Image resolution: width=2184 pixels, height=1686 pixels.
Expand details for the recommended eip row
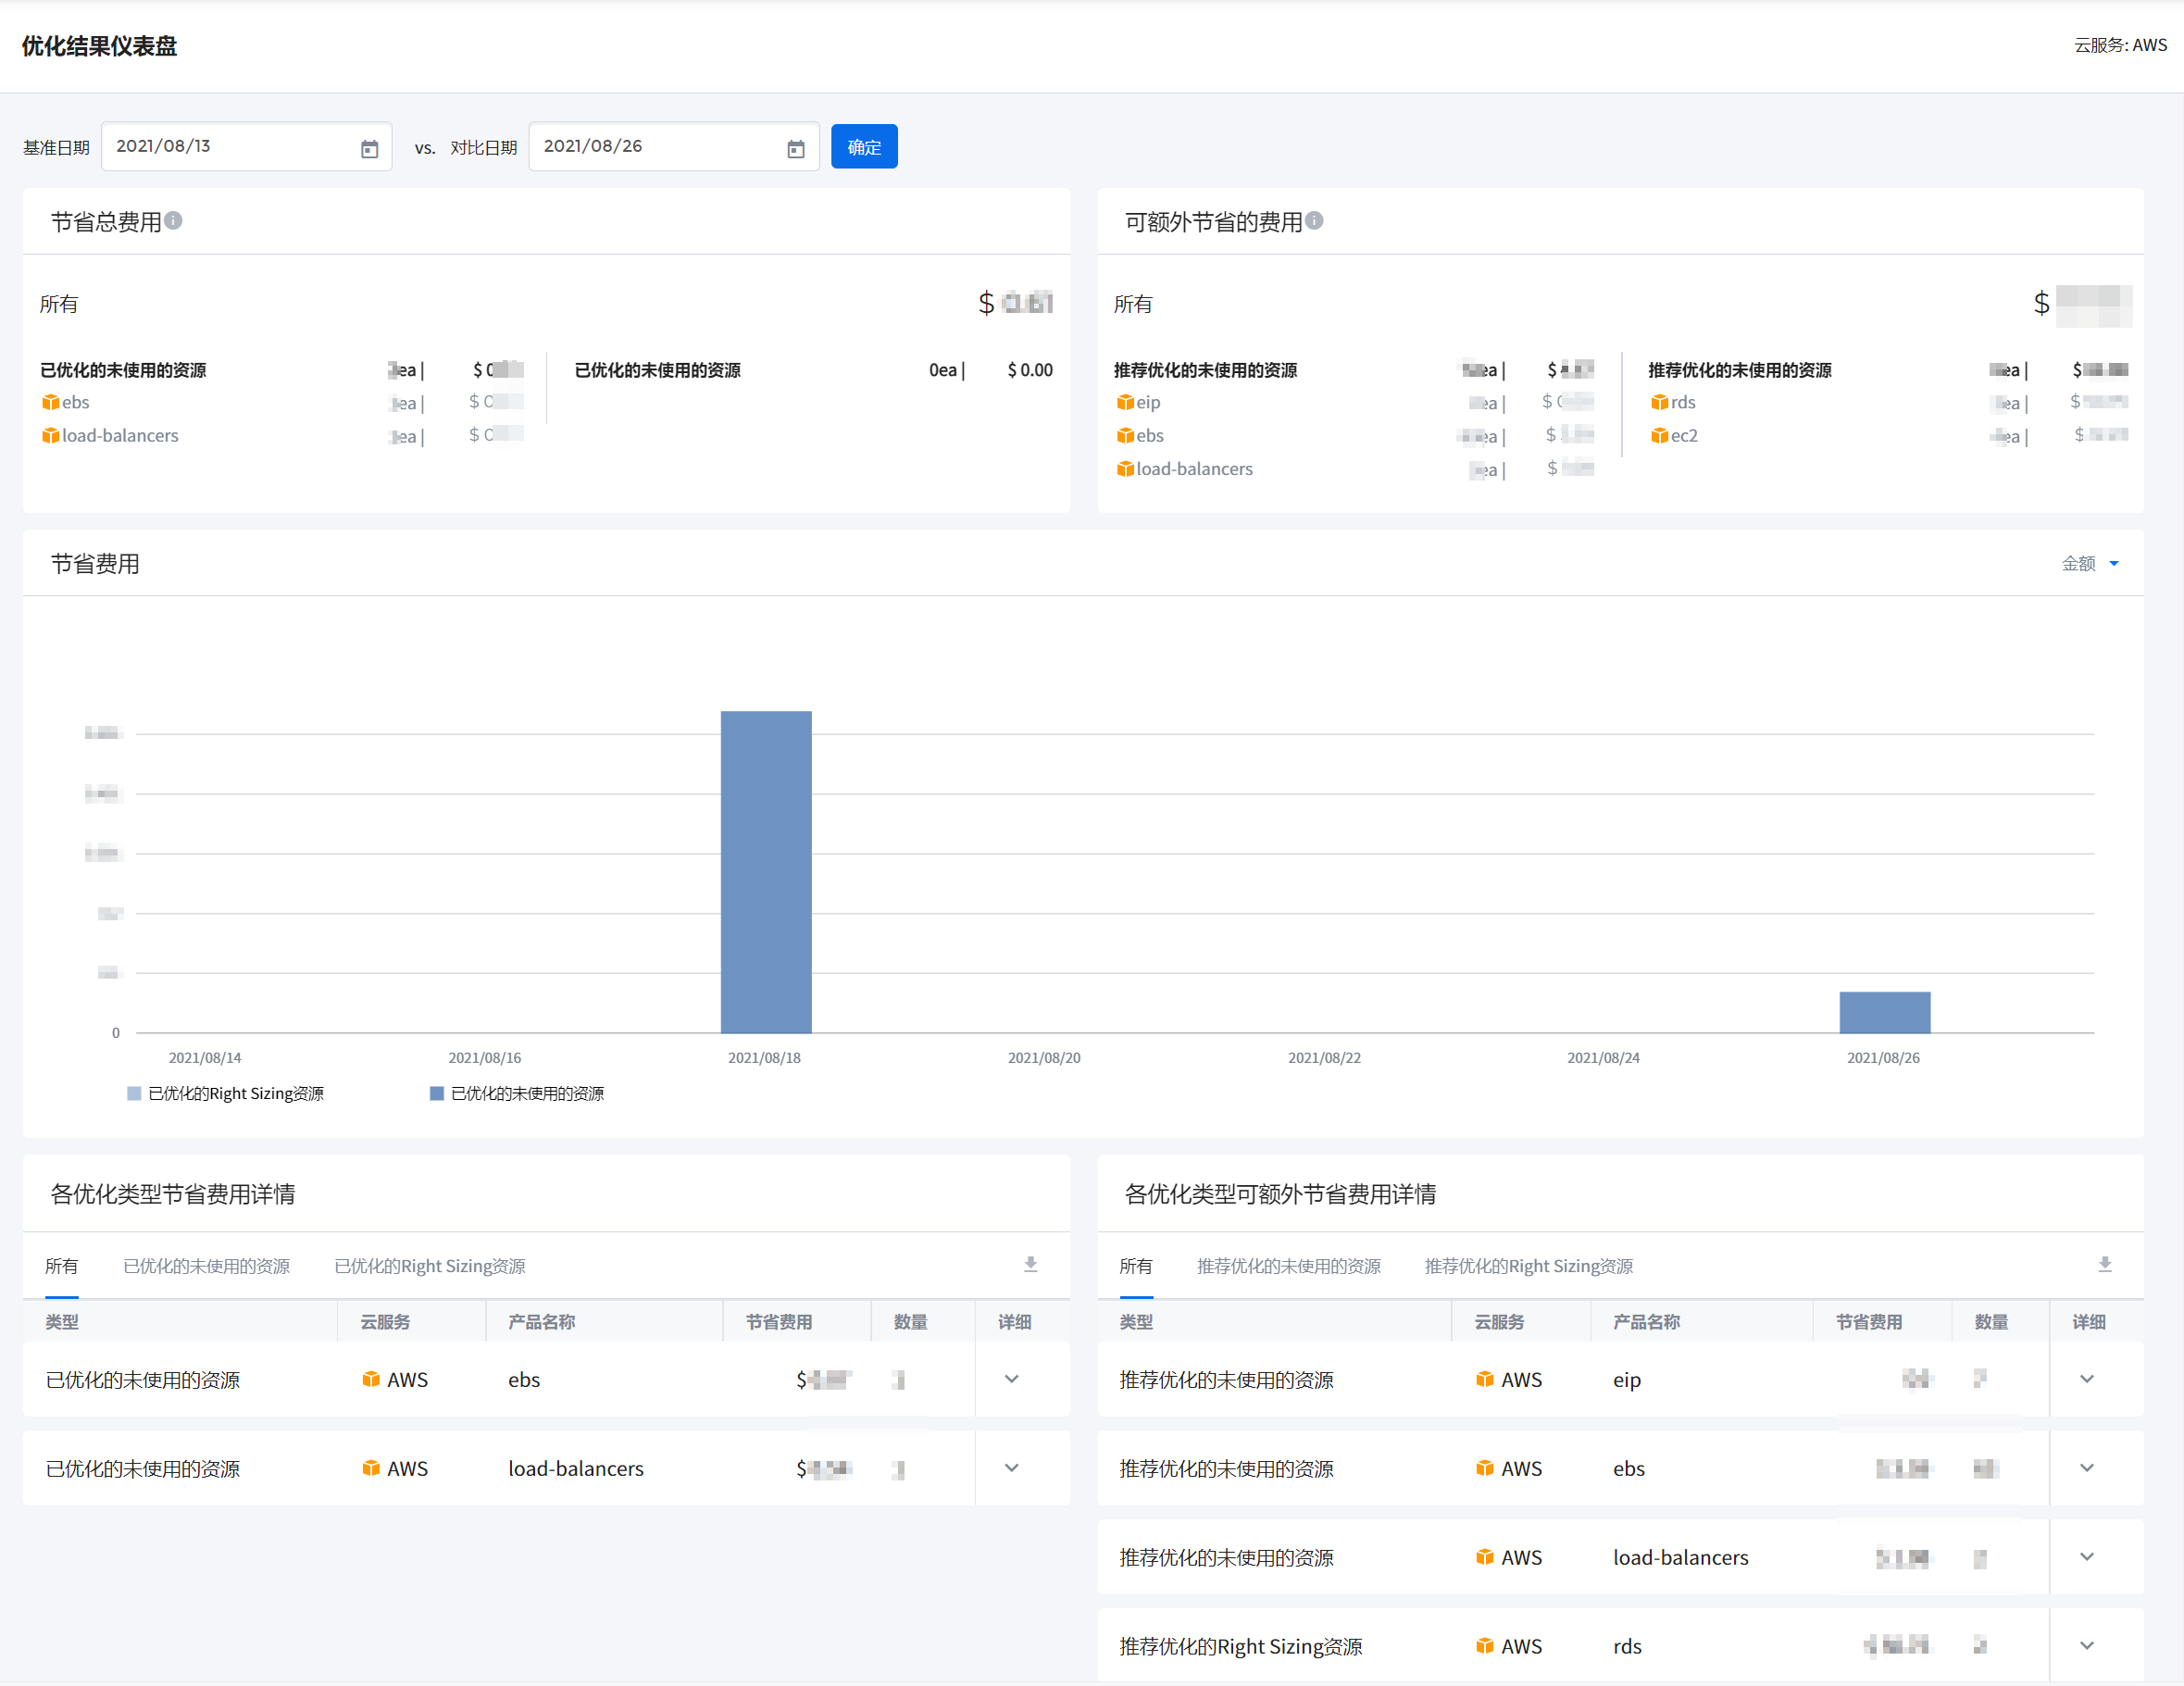2086,1379
